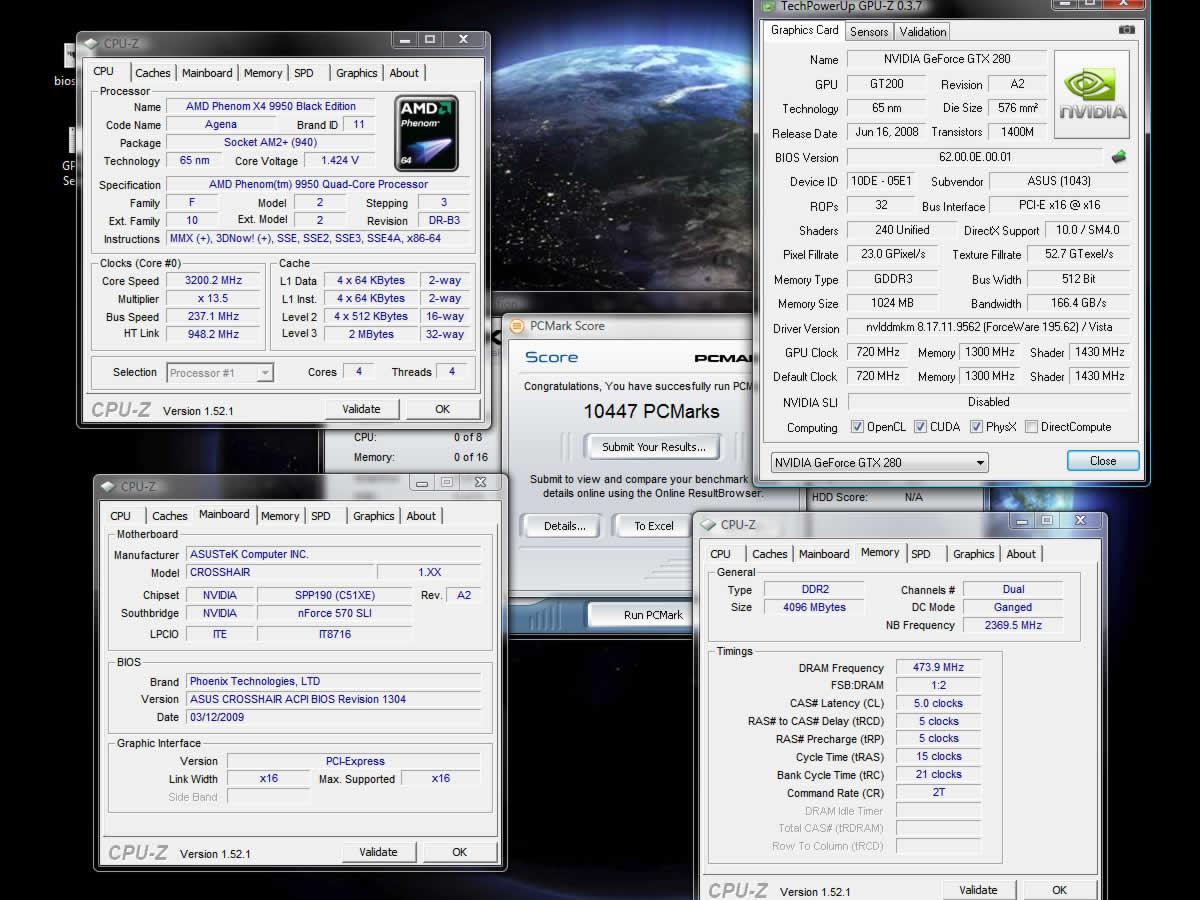Click the Close button in GPU-Z

[x=1103, y=461]
